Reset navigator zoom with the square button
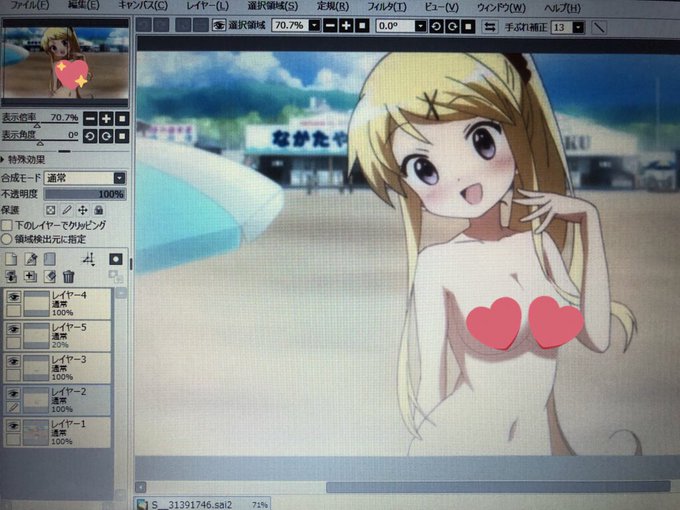The height and width of the screenshot is (510, 680). (x=122, y=118)
